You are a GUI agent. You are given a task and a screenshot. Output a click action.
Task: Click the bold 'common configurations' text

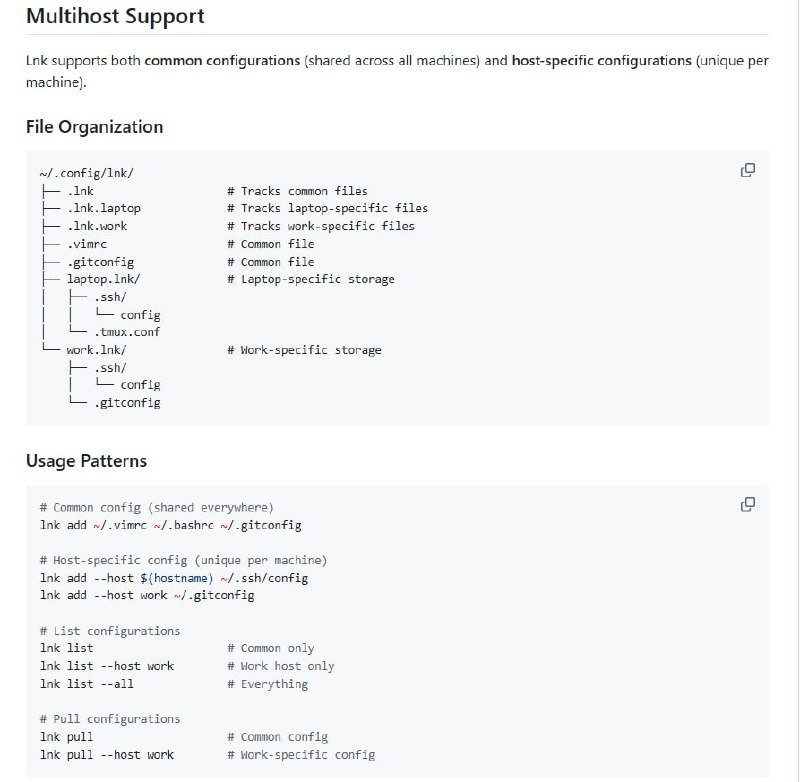pos(223,61)
